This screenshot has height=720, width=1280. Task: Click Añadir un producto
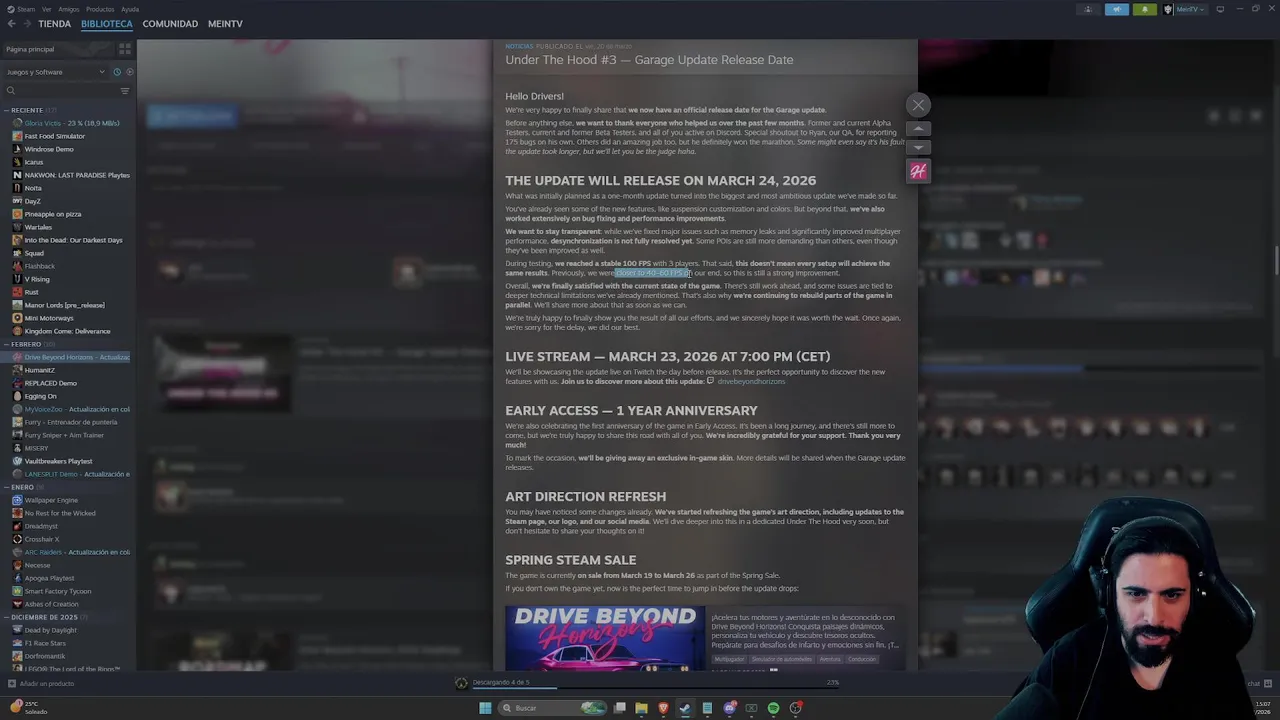41,683
